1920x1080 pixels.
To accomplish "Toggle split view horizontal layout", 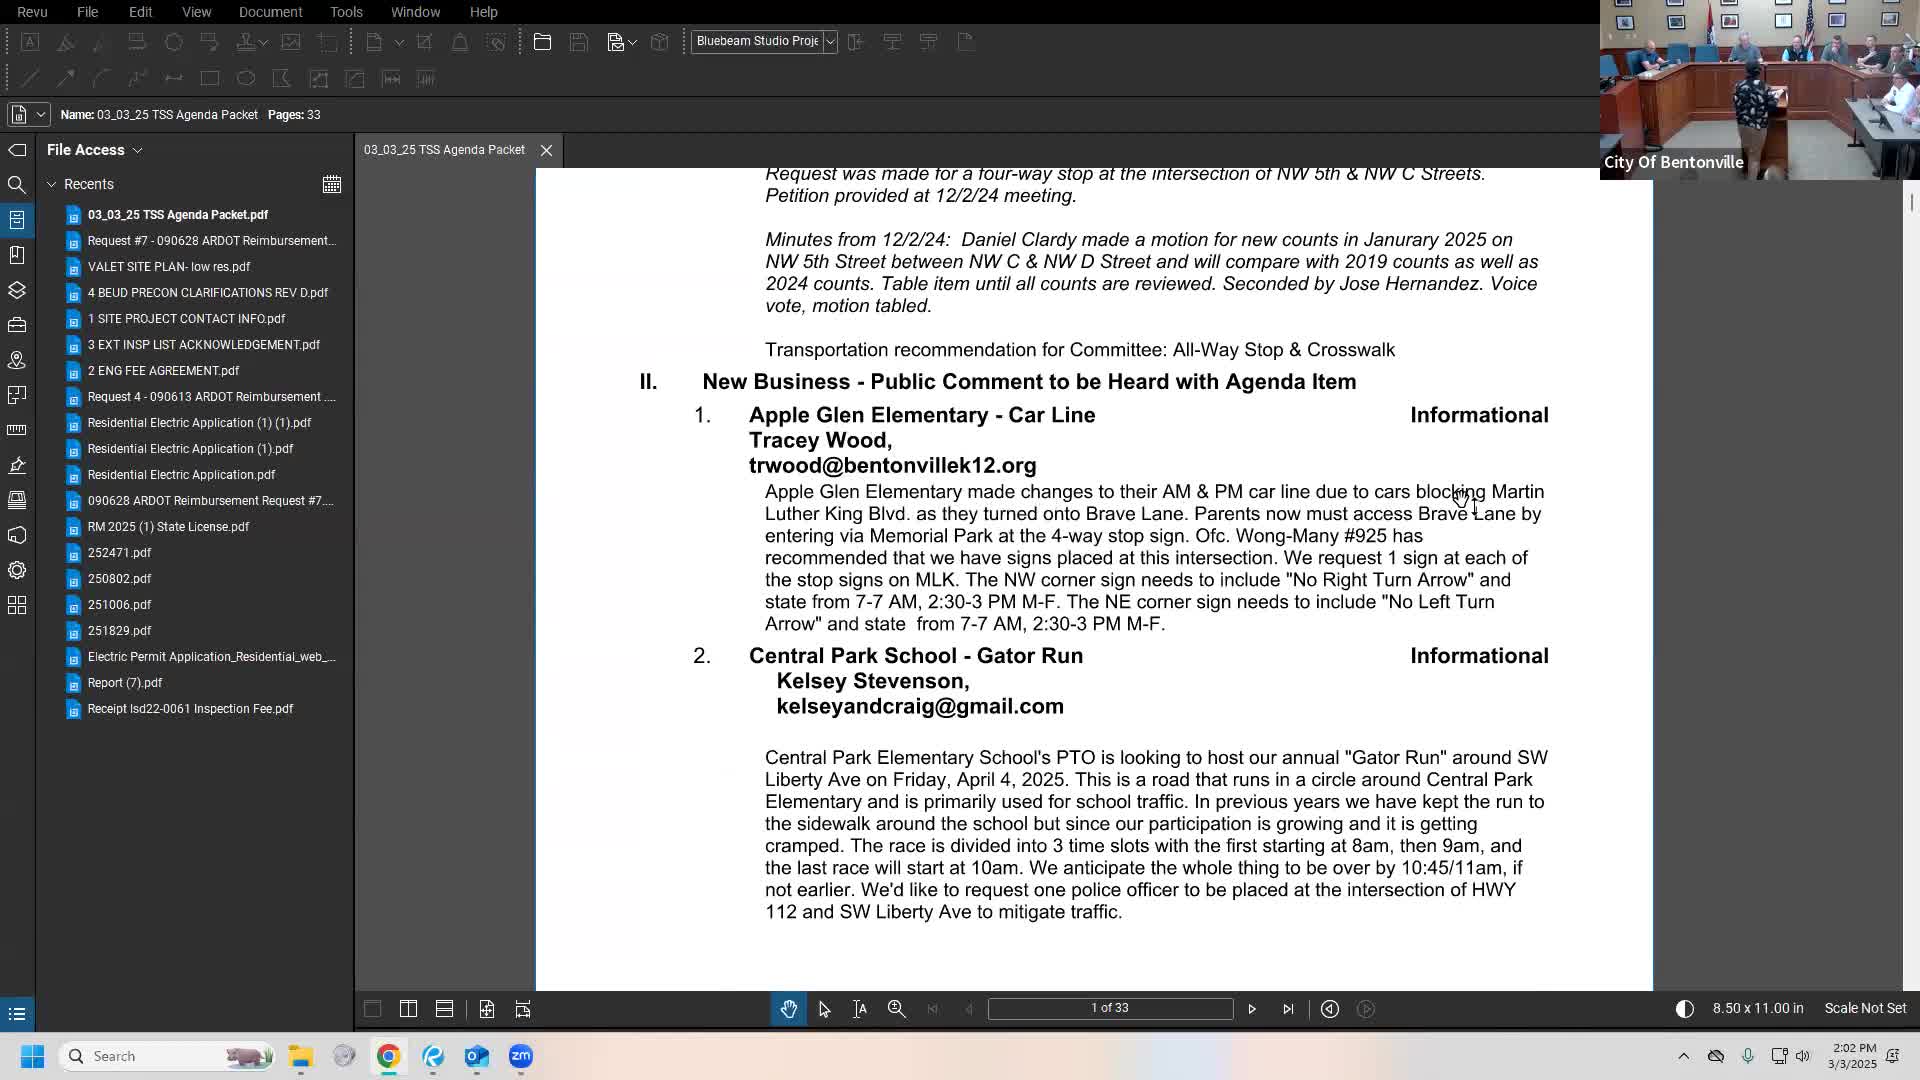I will click(444, 1009).
